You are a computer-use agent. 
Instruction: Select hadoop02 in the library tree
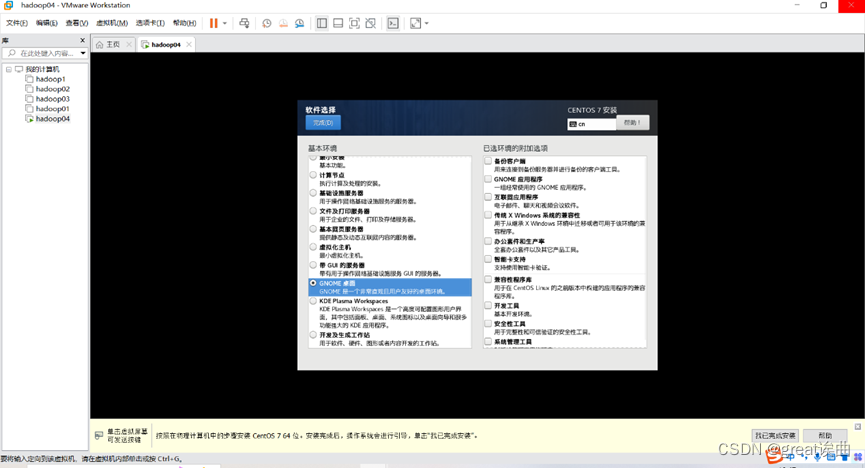[52, 89]
